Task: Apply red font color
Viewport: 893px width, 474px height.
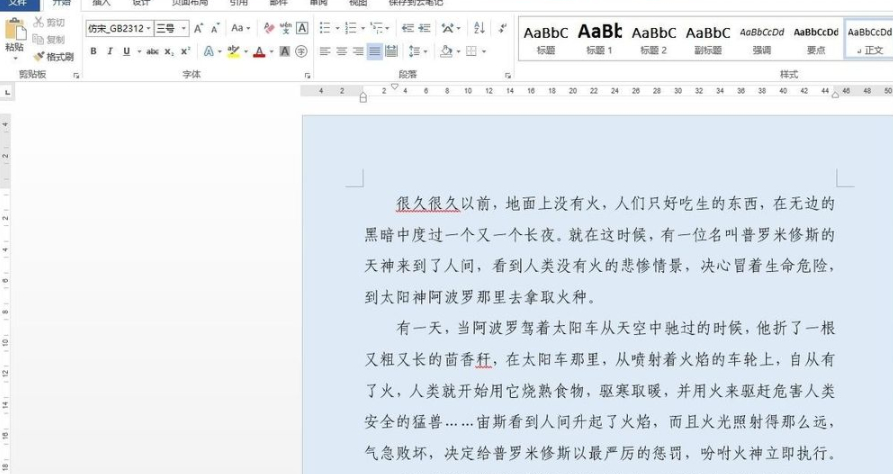Action: pos(259,51)
